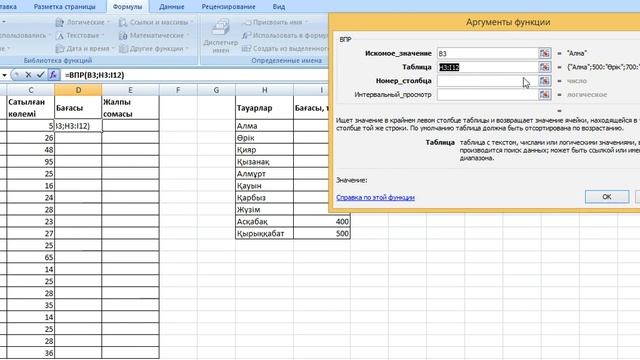Click the cell with value 48

point(31,150)
